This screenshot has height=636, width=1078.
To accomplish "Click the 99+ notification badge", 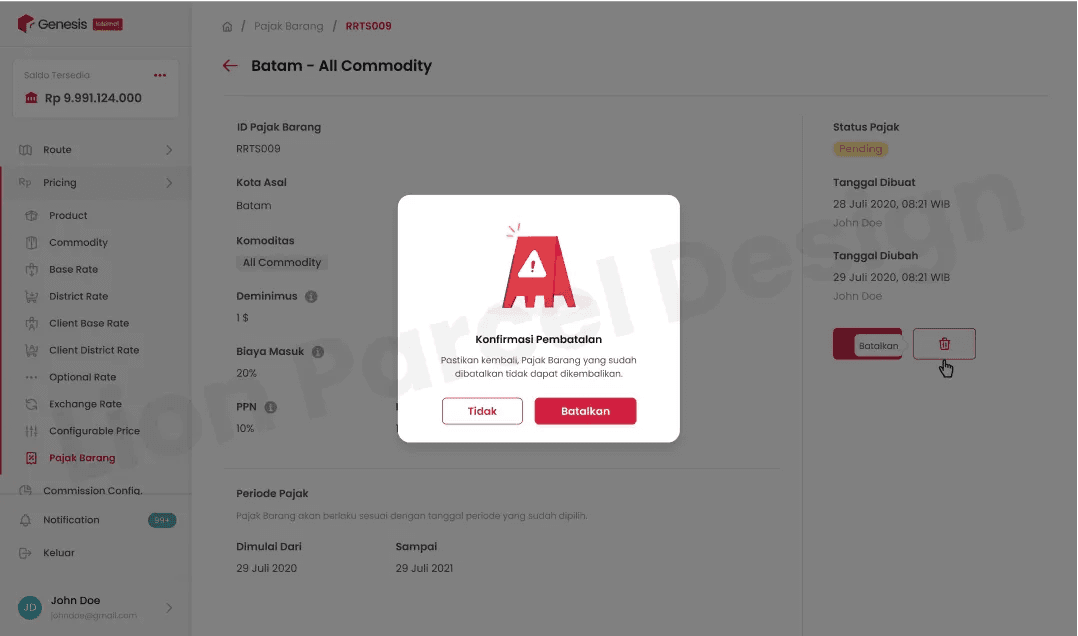I will click(x=162, y=520).
